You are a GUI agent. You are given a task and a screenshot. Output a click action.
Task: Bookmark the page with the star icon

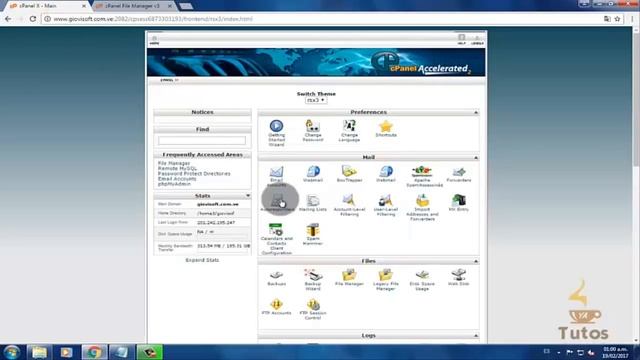click(x=617, y=19)
